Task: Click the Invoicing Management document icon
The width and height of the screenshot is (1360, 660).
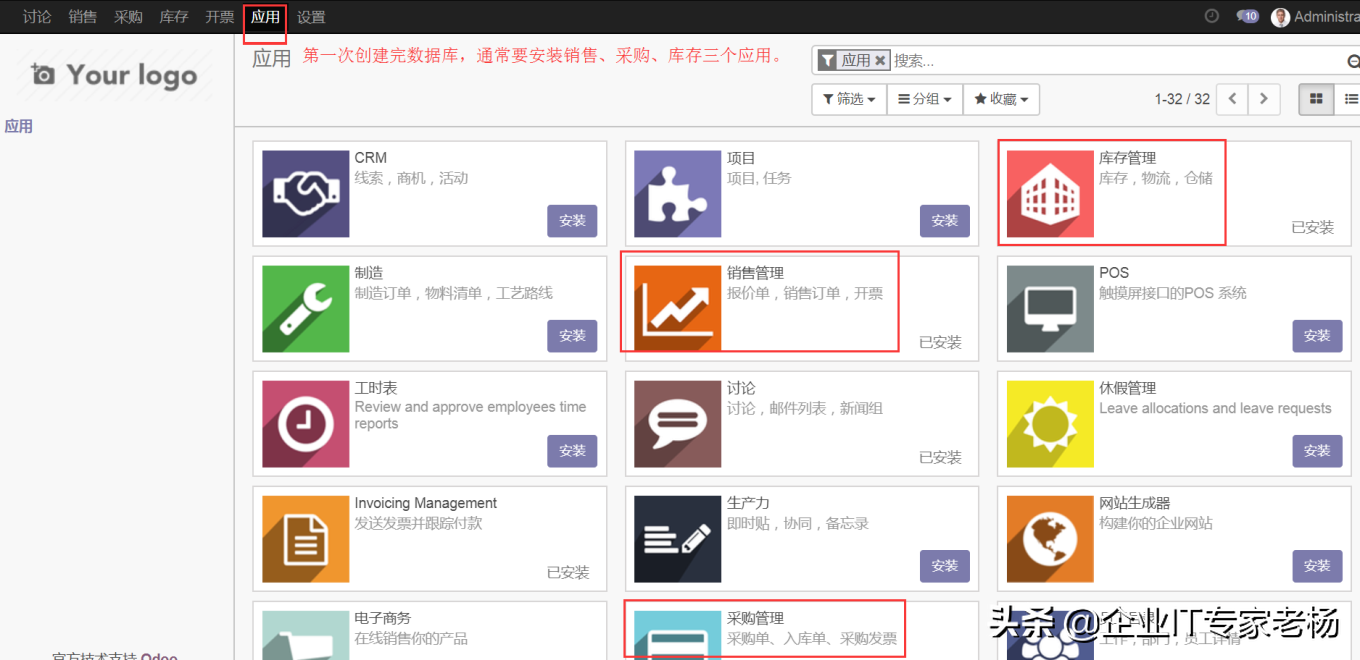Action: pyautogui.click(x=306, y=539)
